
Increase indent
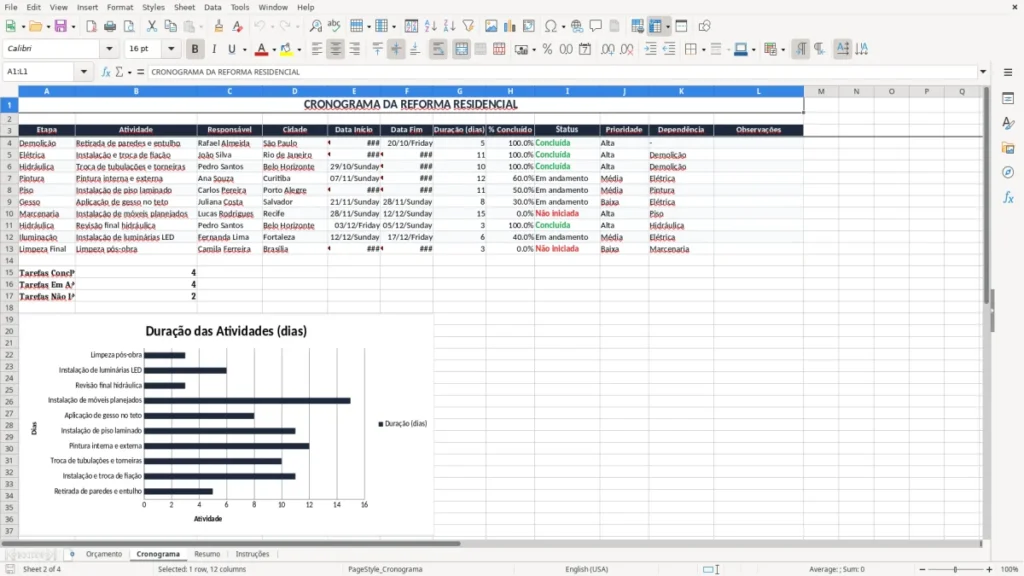tap(650, 49)
